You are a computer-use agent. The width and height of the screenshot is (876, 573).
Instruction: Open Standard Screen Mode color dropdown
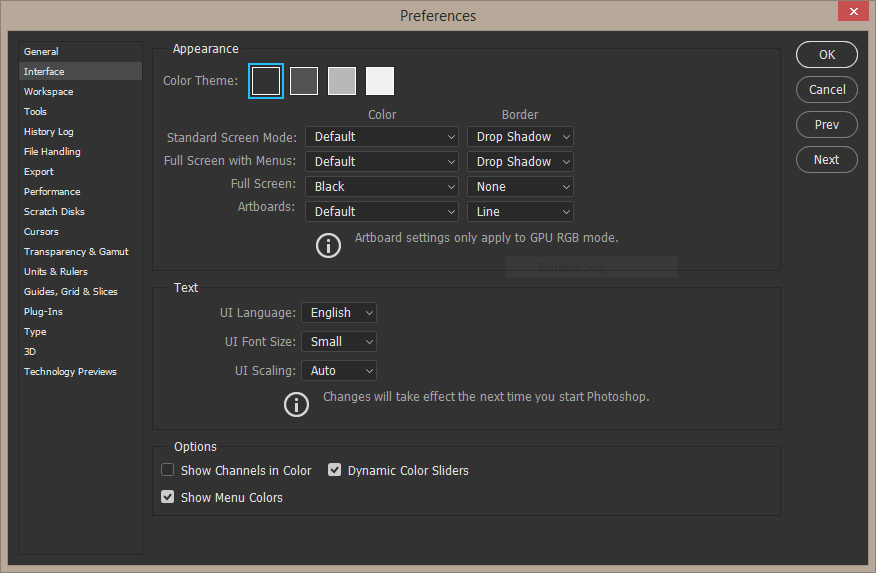382,137
